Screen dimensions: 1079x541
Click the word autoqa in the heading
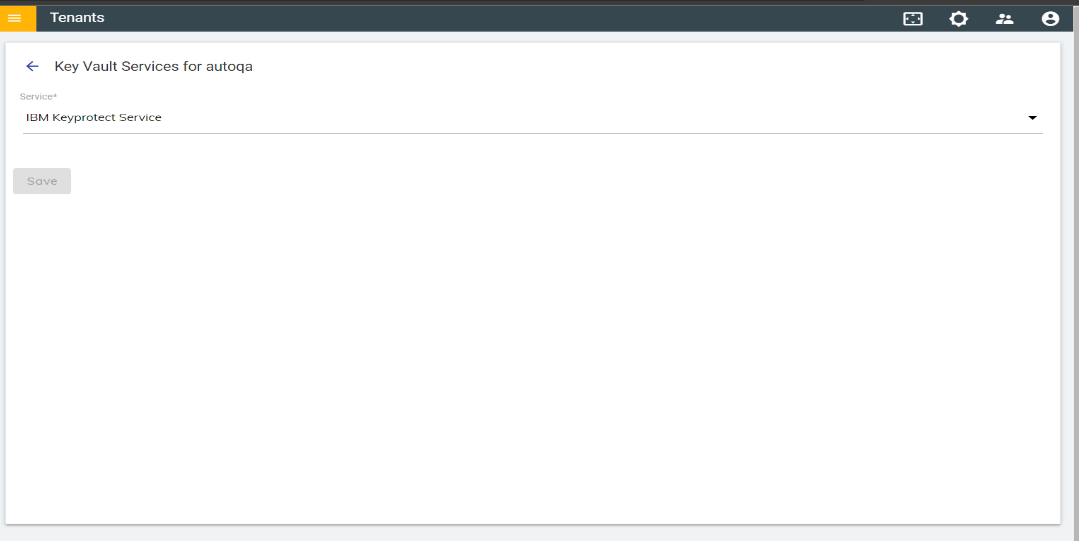233,67
